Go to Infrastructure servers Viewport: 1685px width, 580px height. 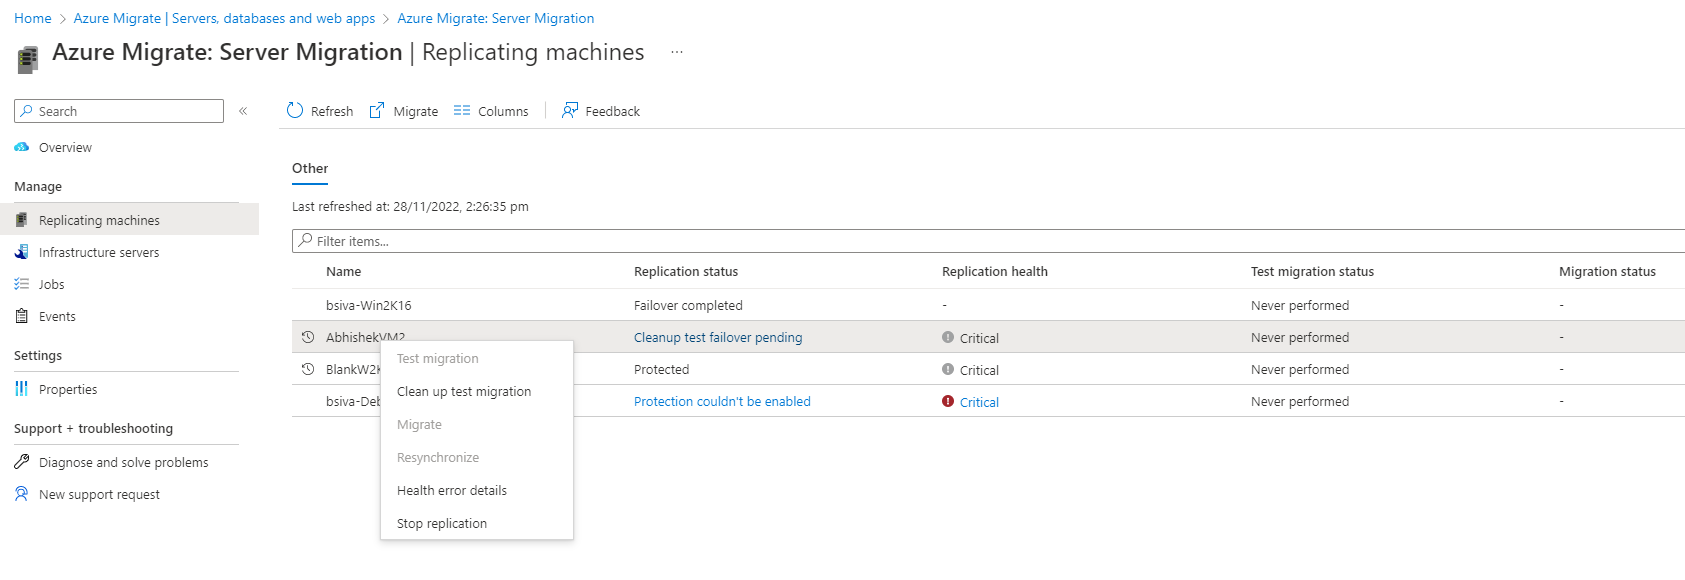98,253
